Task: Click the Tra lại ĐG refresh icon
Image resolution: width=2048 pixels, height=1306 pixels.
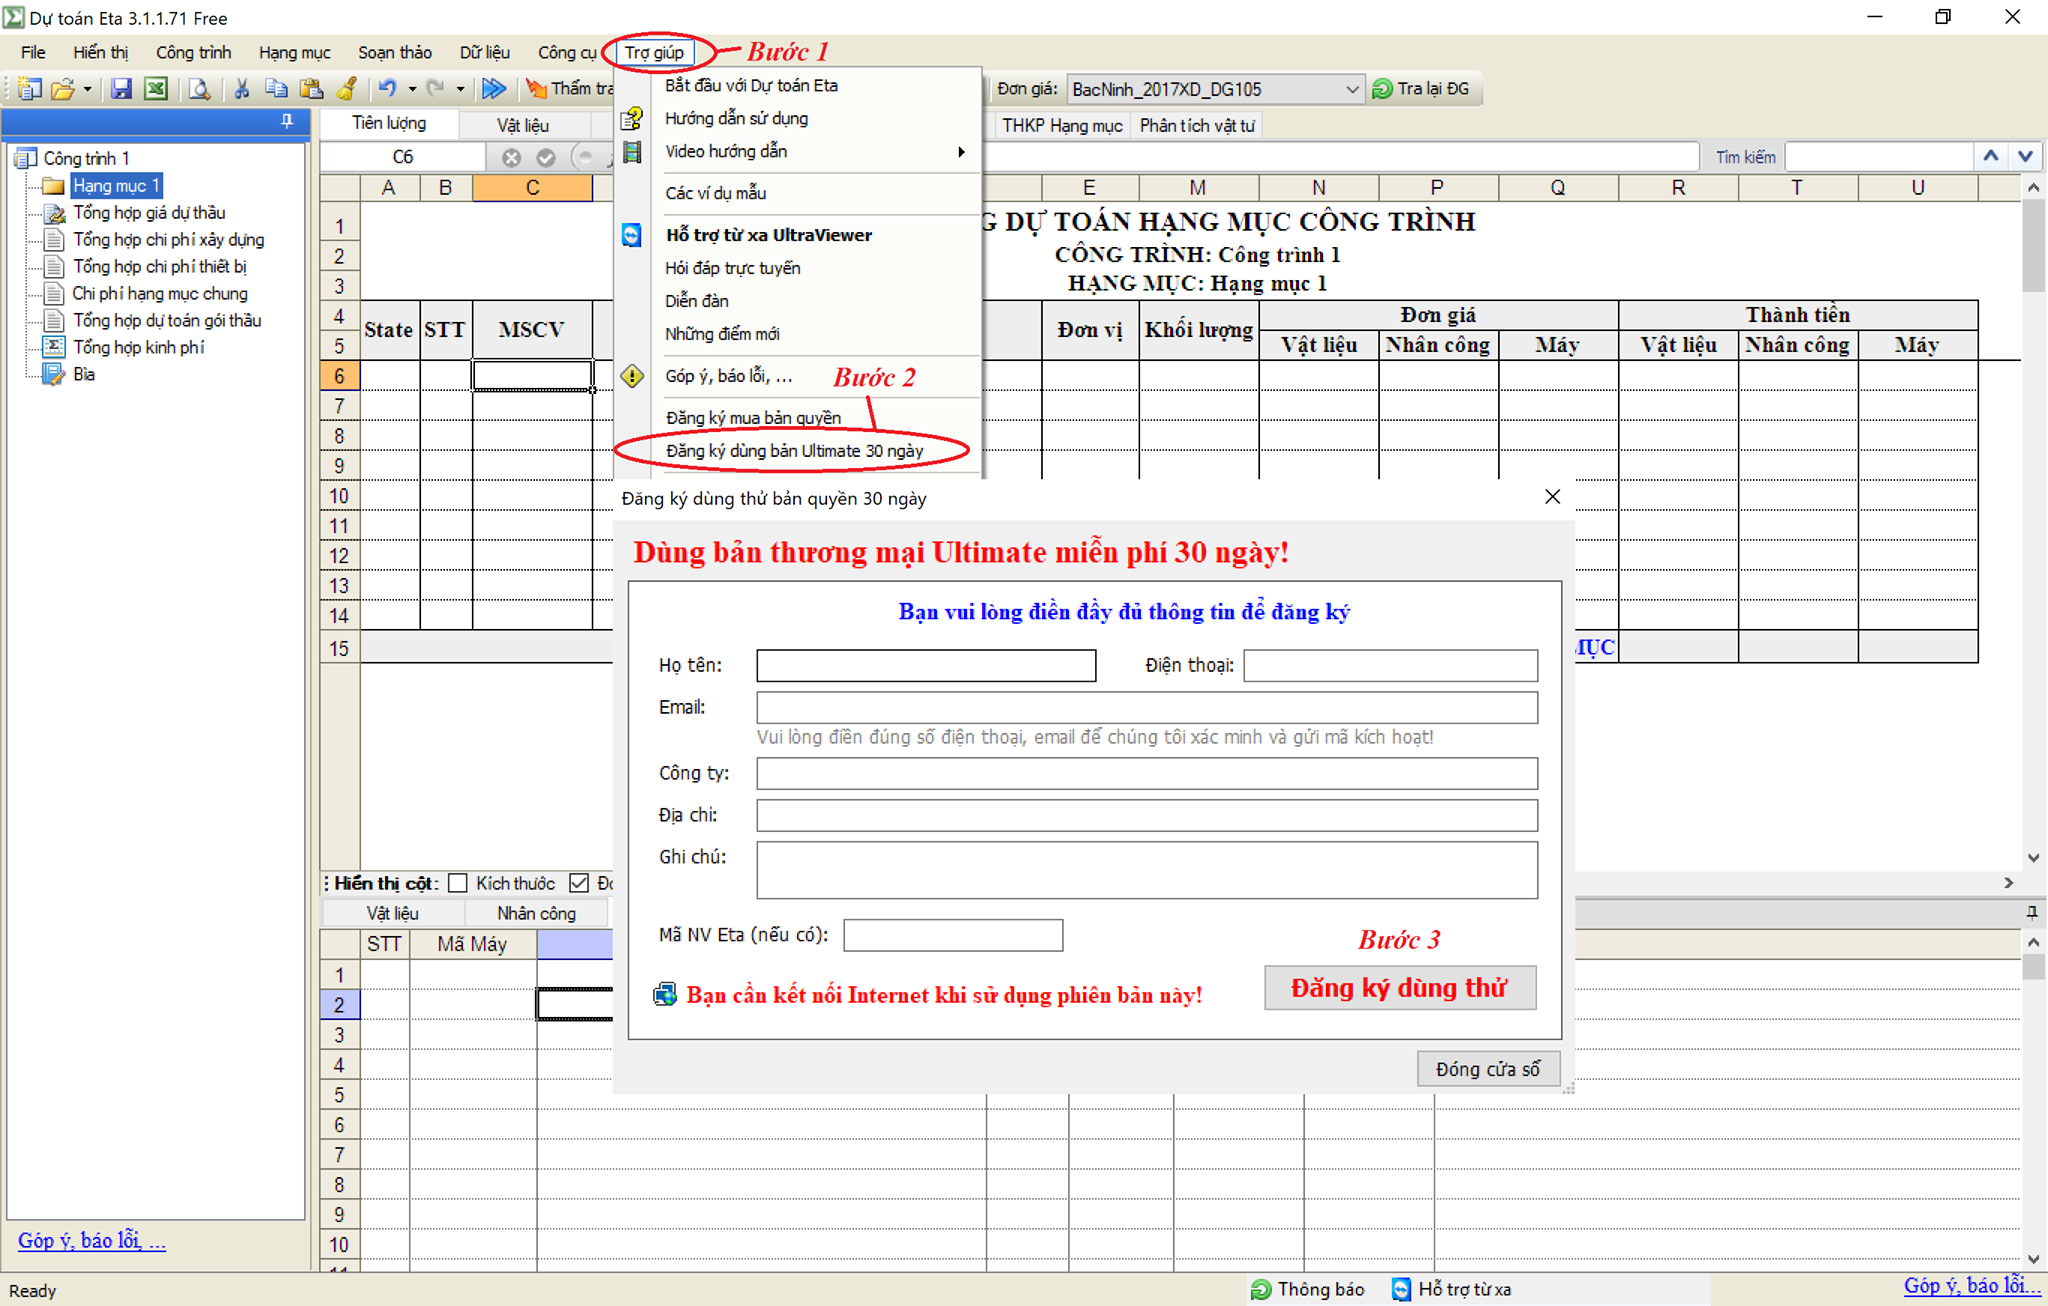Action: coord(1382,89)
